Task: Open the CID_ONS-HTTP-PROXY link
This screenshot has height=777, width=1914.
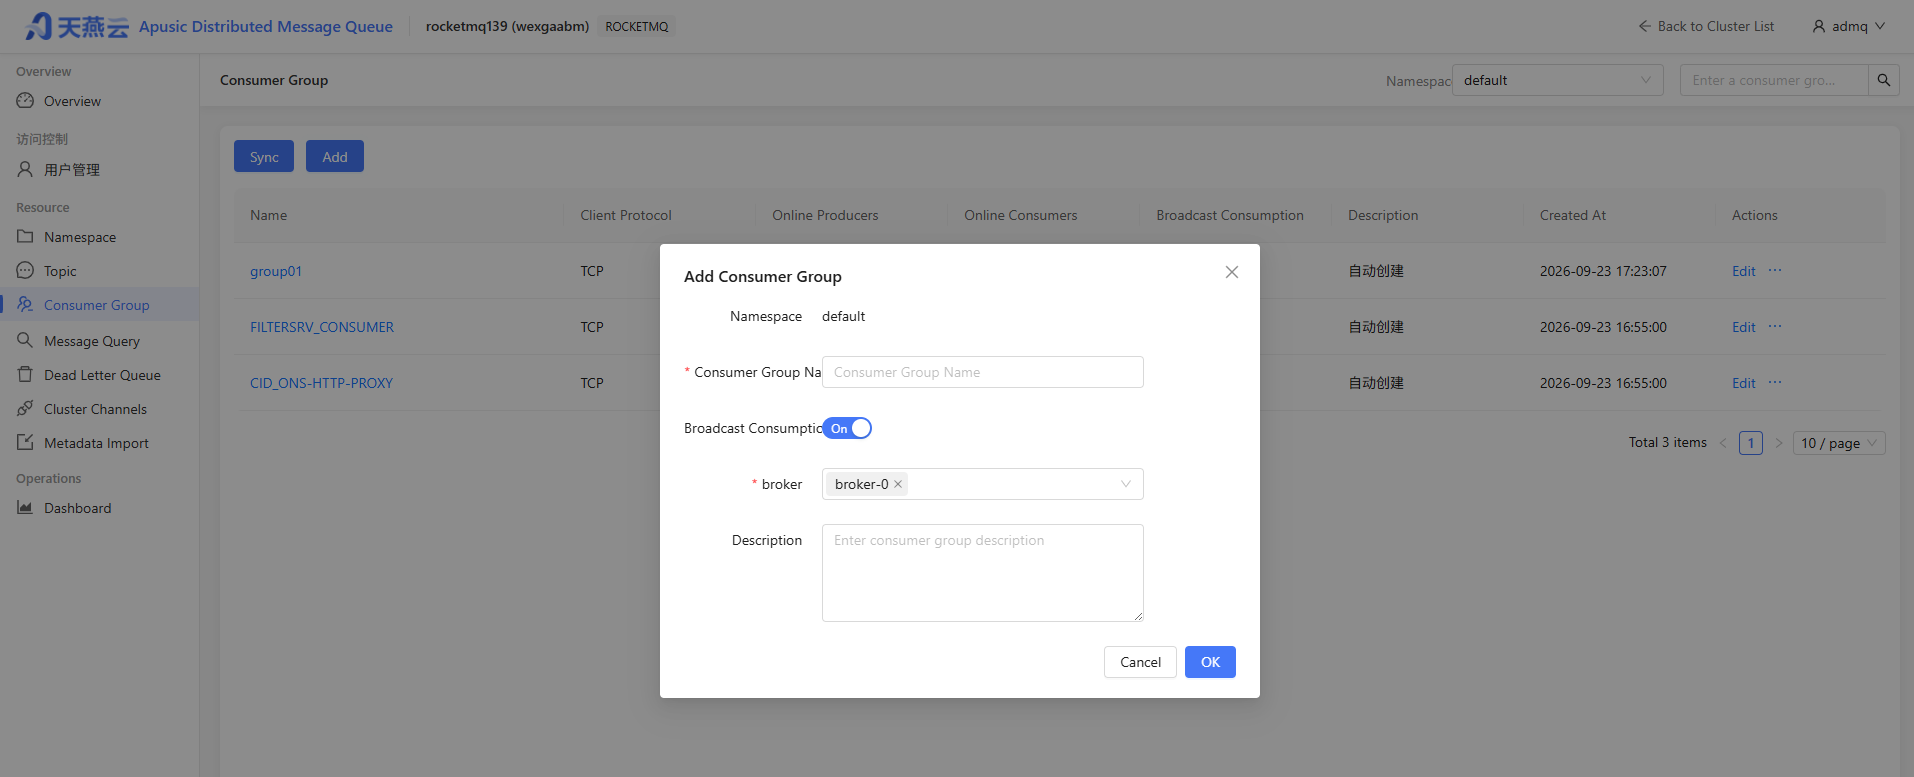Action: coord(321,383)
